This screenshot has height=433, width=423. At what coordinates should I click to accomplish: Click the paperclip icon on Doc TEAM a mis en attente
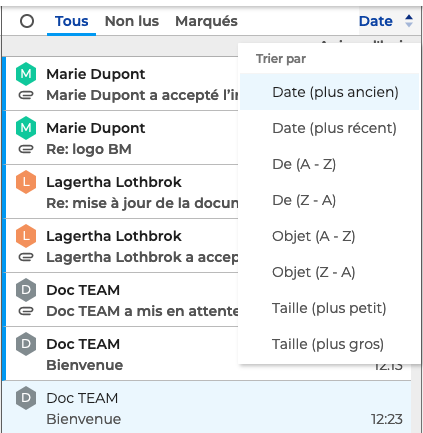pos(26,311)
